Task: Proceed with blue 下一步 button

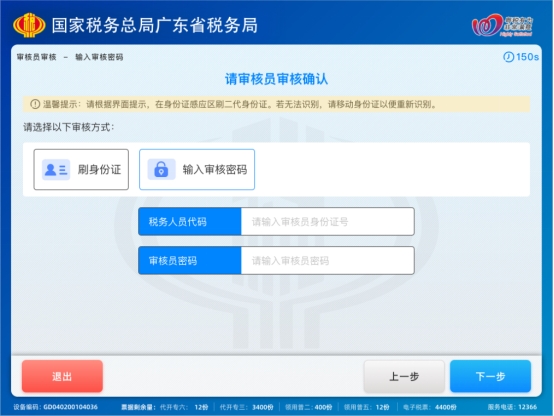Action: point(490,376)
